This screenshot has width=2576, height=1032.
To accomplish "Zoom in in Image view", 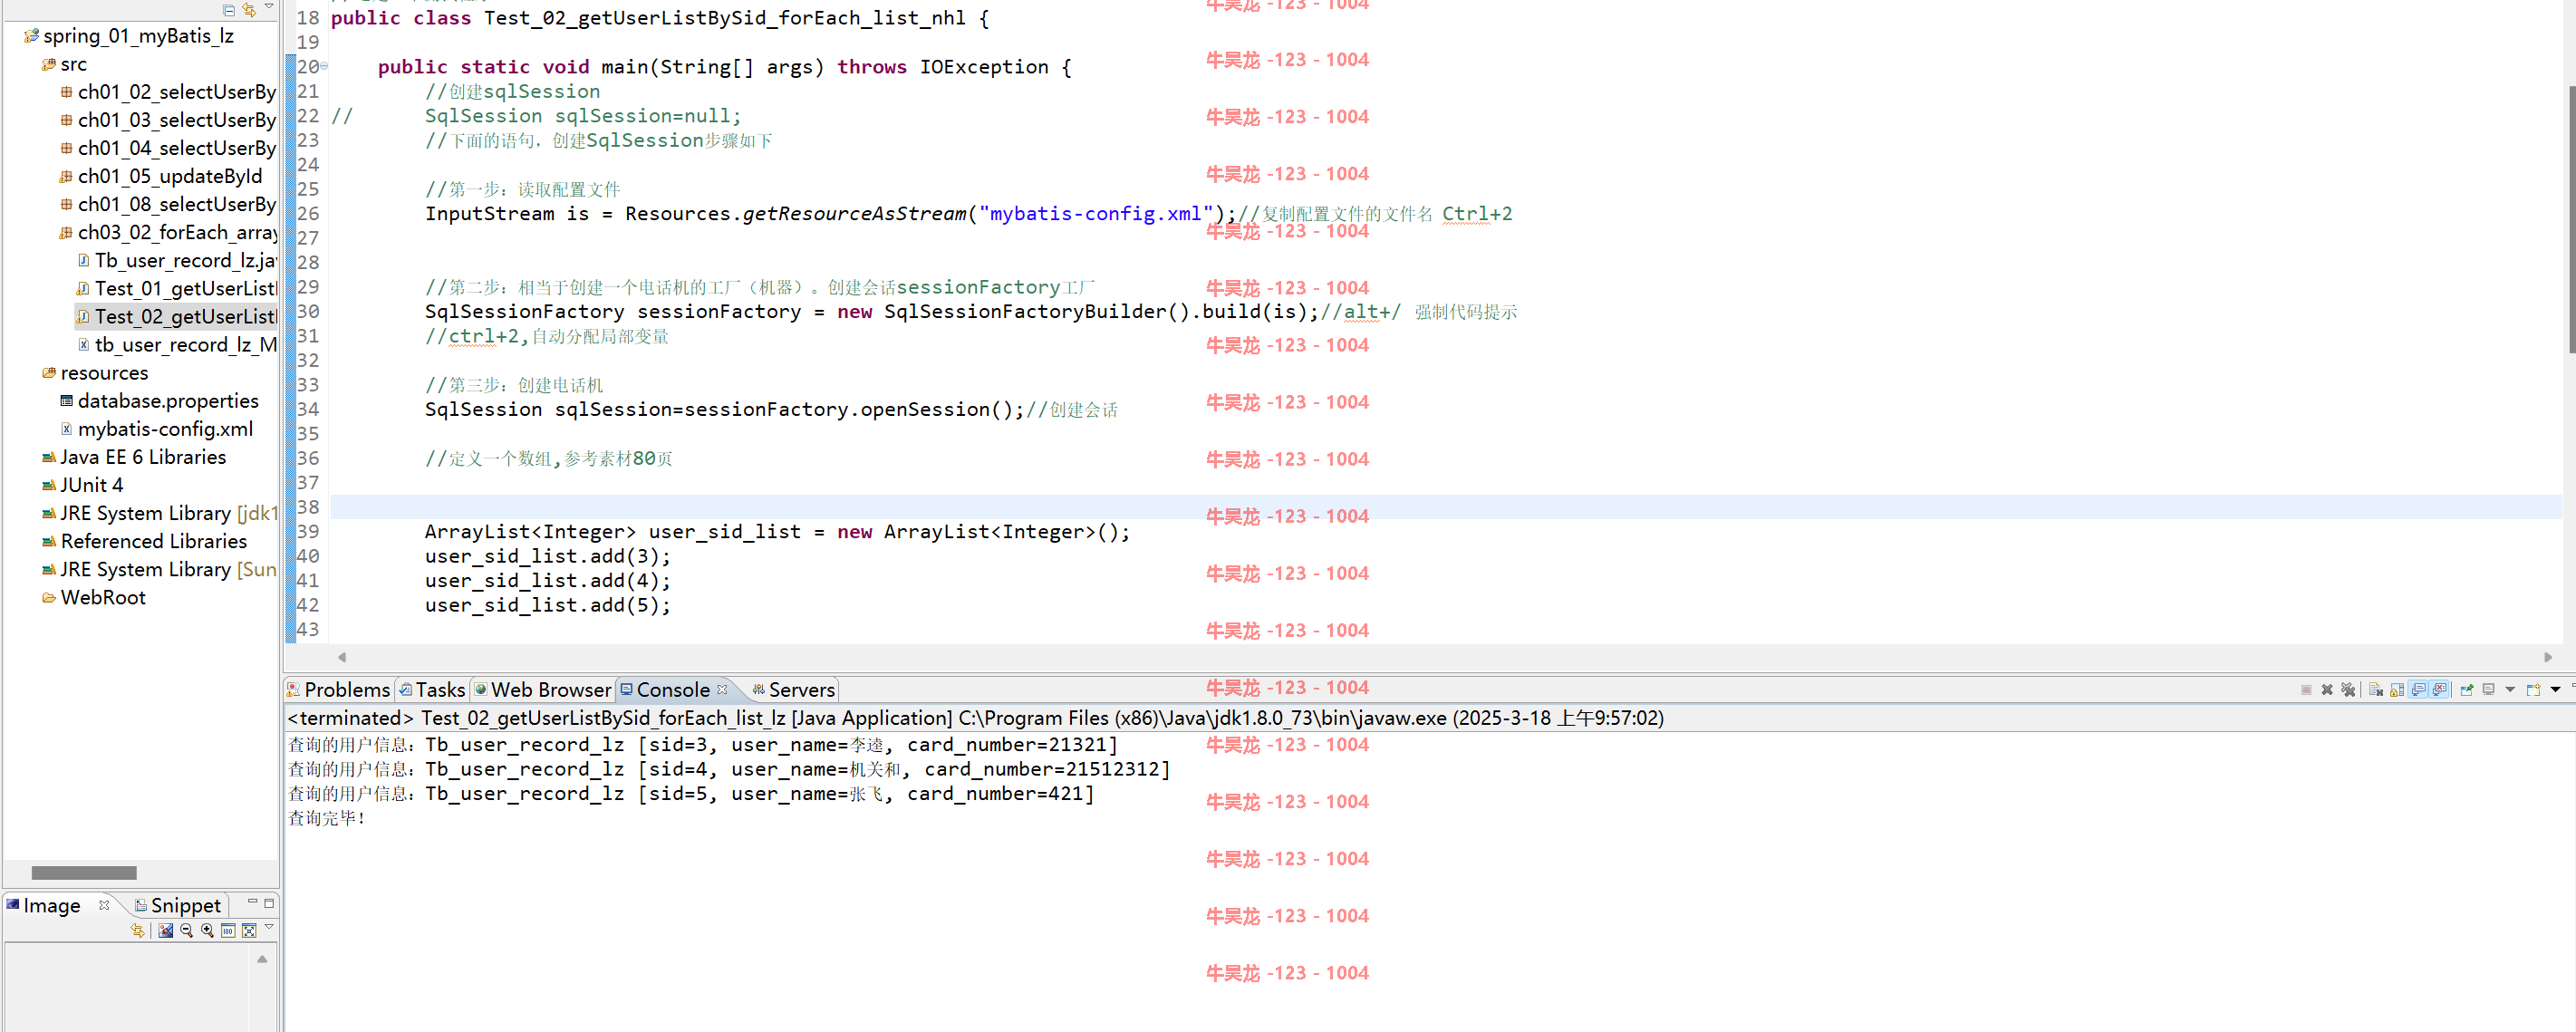I will click(x=207, y=930).
